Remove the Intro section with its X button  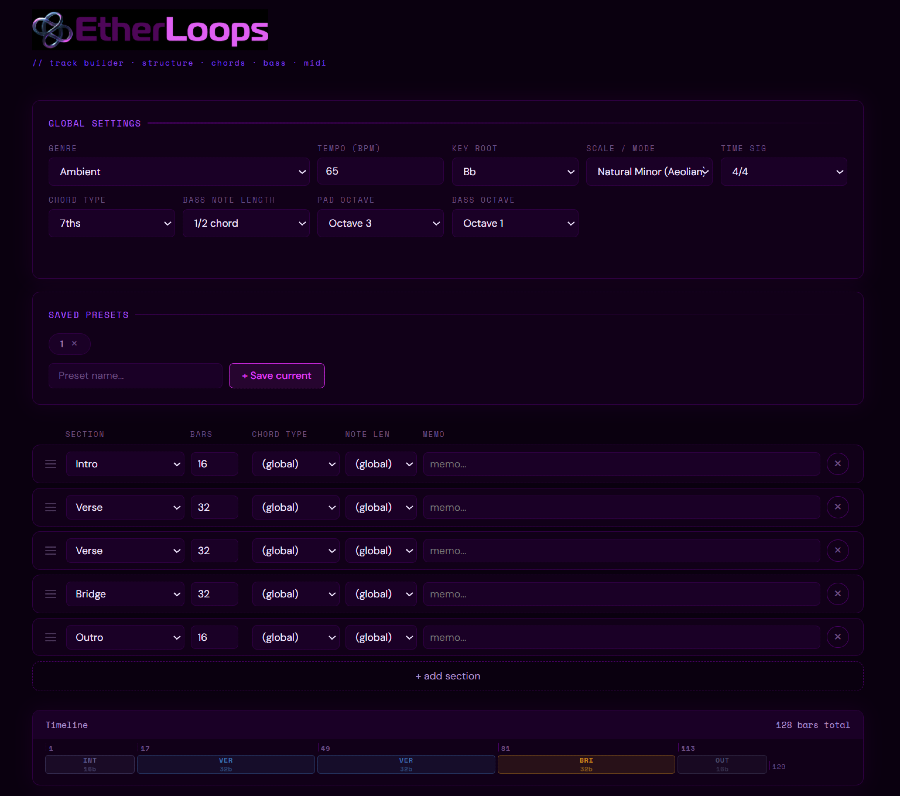pyautogui.click(x=837, y=464)
